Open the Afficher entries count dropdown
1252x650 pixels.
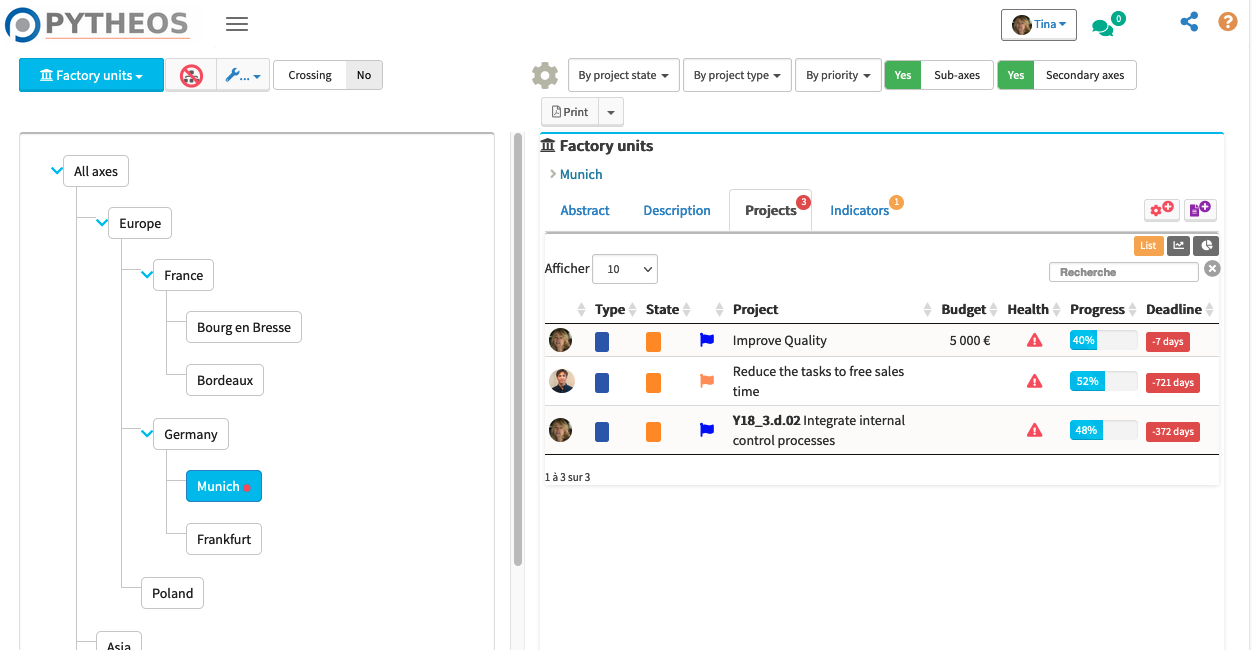(625, 269)
